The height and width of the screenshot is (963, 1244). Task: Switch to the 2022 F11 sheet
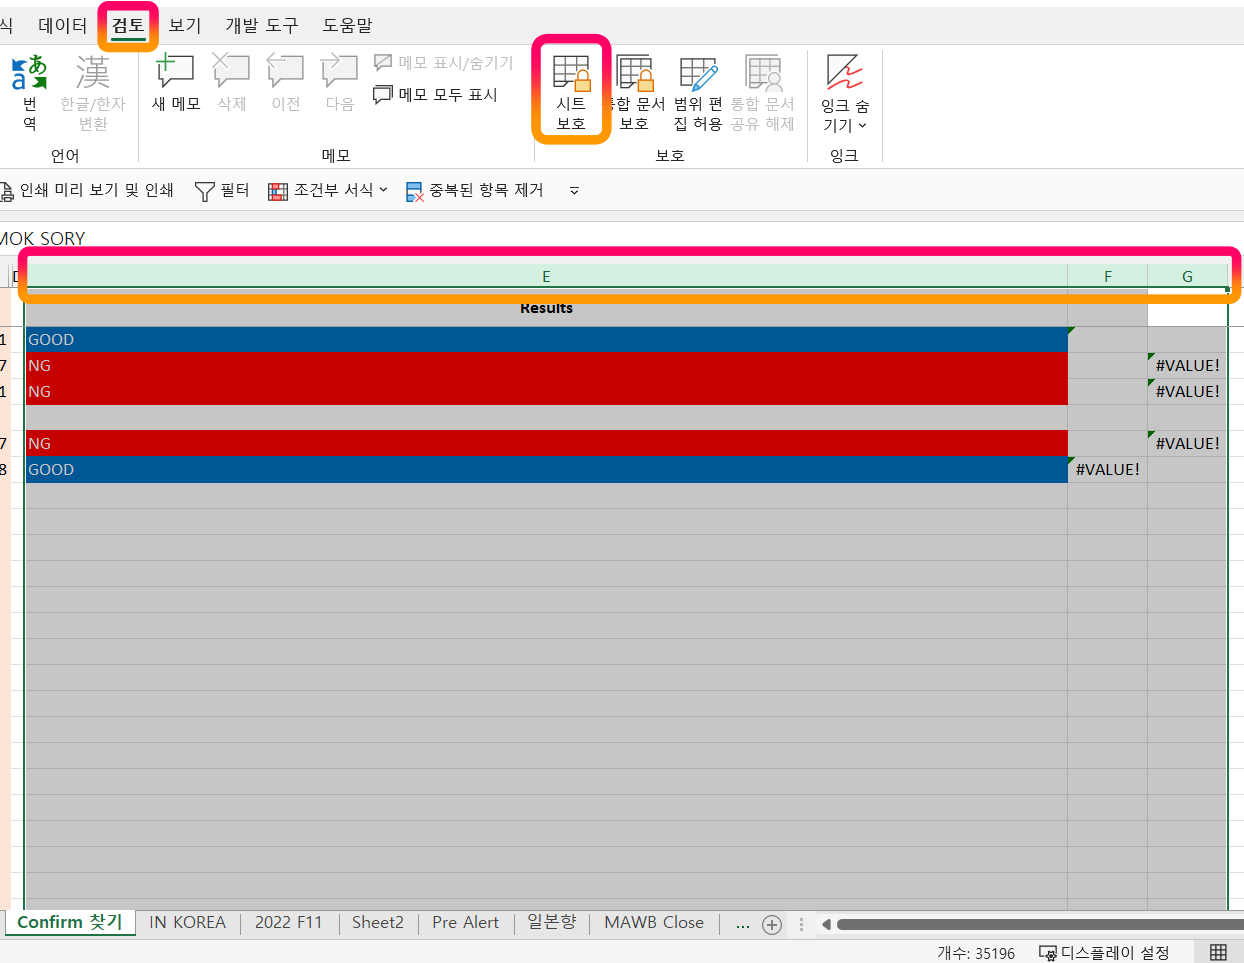coord(288,922)
